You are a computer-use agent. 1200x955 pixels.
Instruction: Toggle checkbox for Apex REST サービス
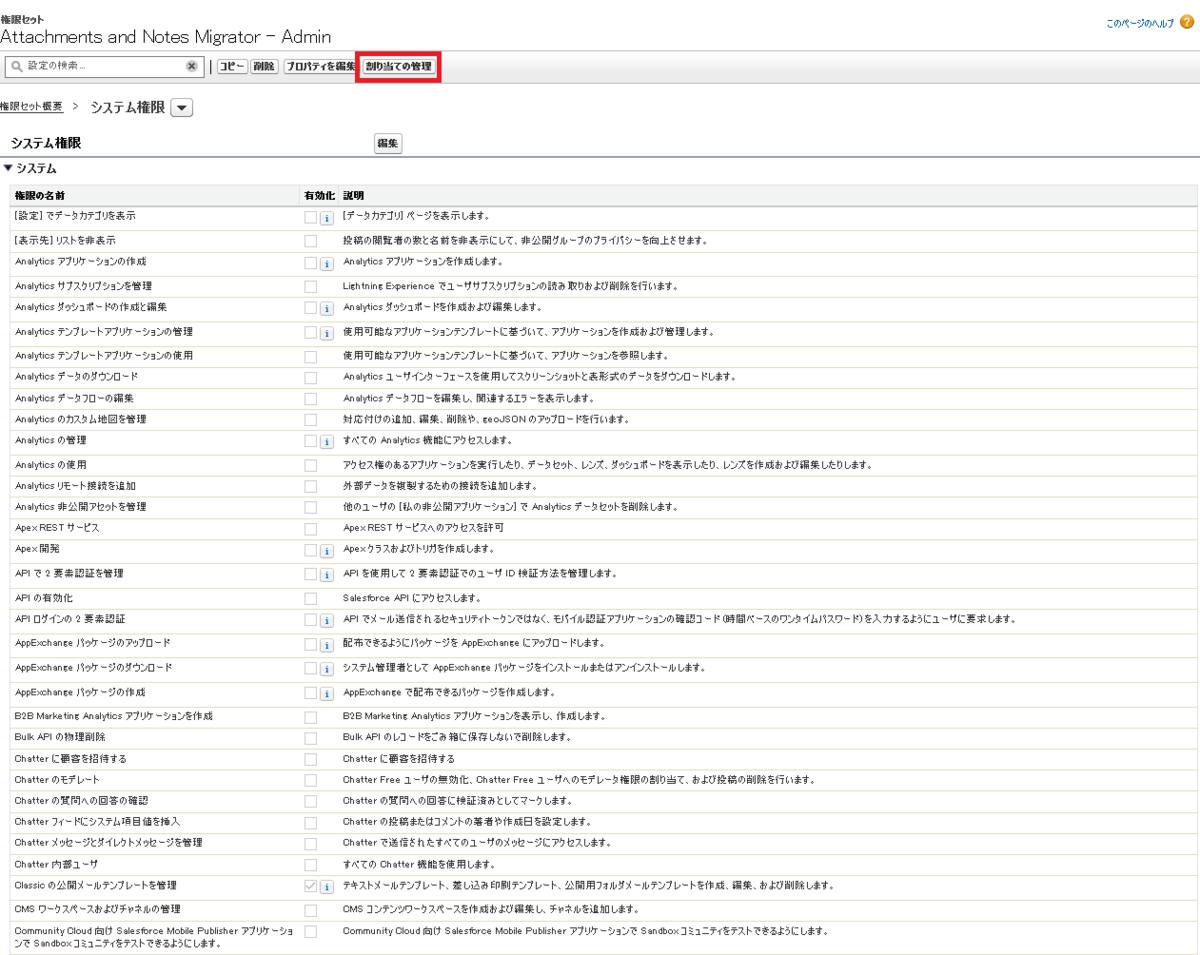(x=311, y=528)
